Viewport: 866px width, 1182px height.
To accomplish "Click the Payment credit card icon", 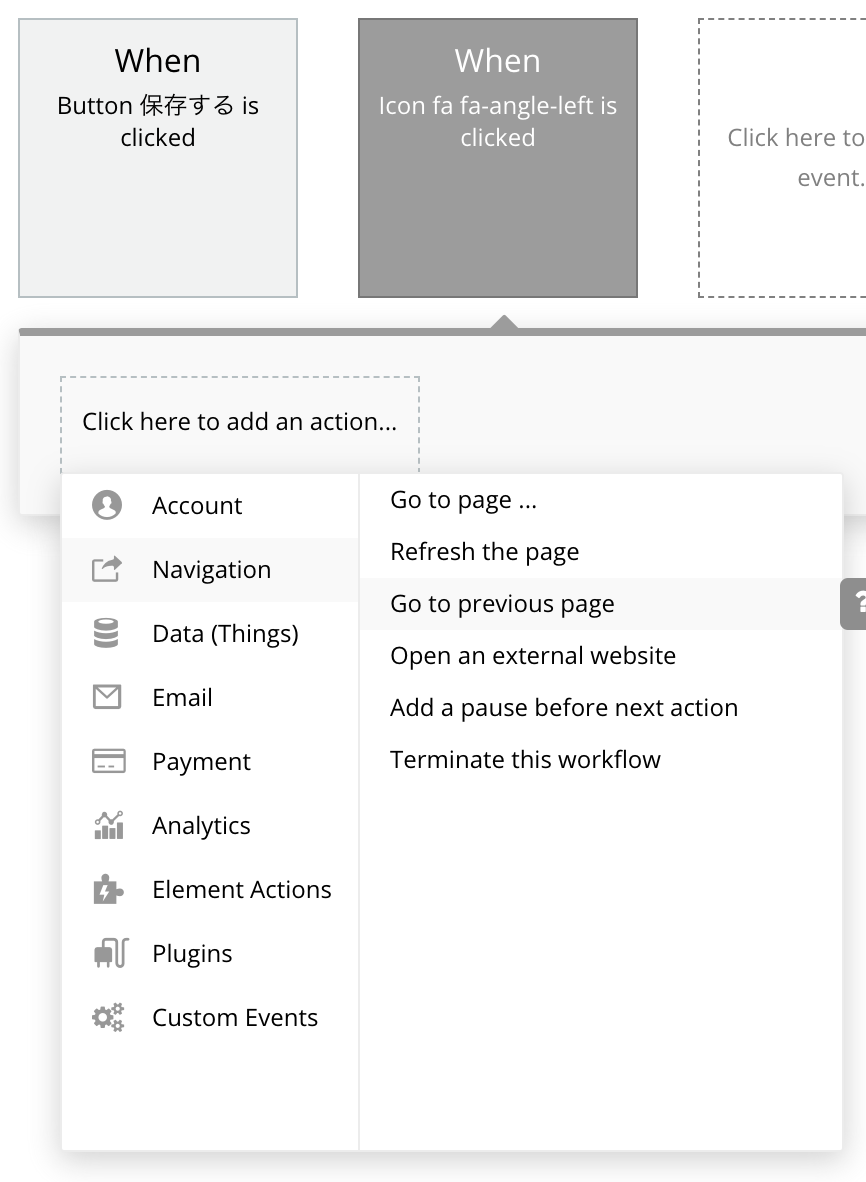I will coord(107,761).
